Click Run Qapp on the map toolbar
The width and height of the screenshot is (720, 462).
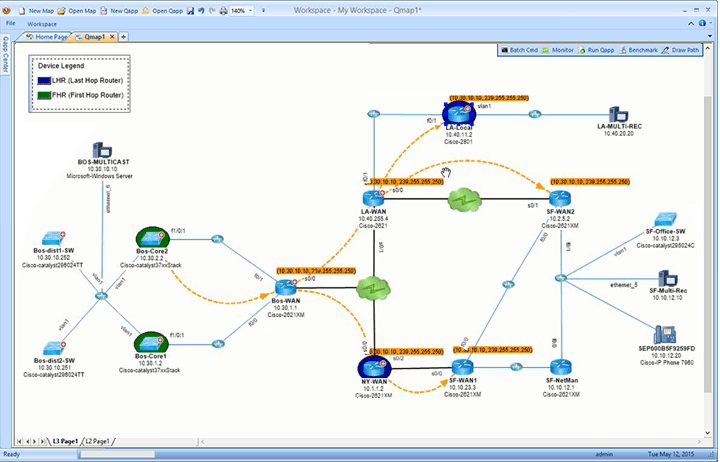click(596, 50)
